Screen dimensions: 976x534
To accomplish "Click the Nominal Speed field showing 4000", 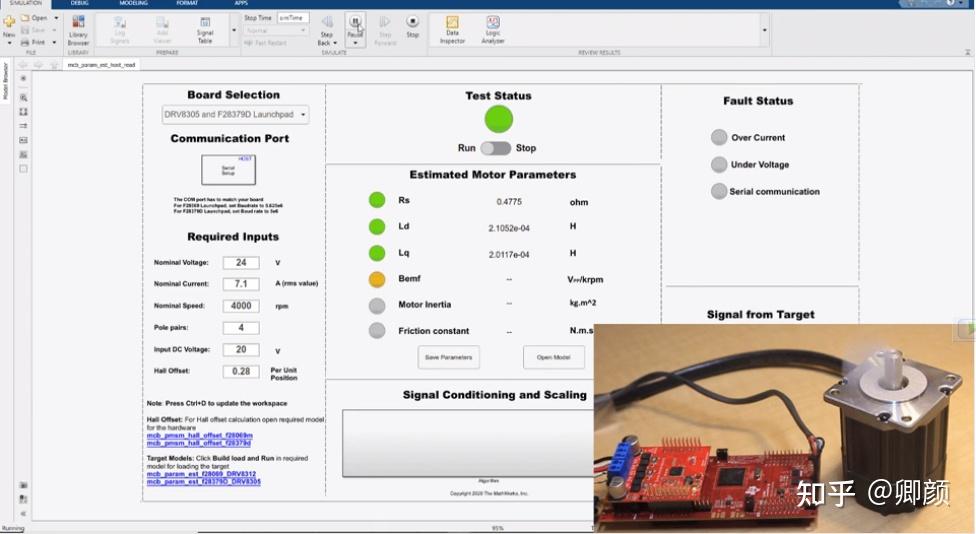I will pos(241,306).
